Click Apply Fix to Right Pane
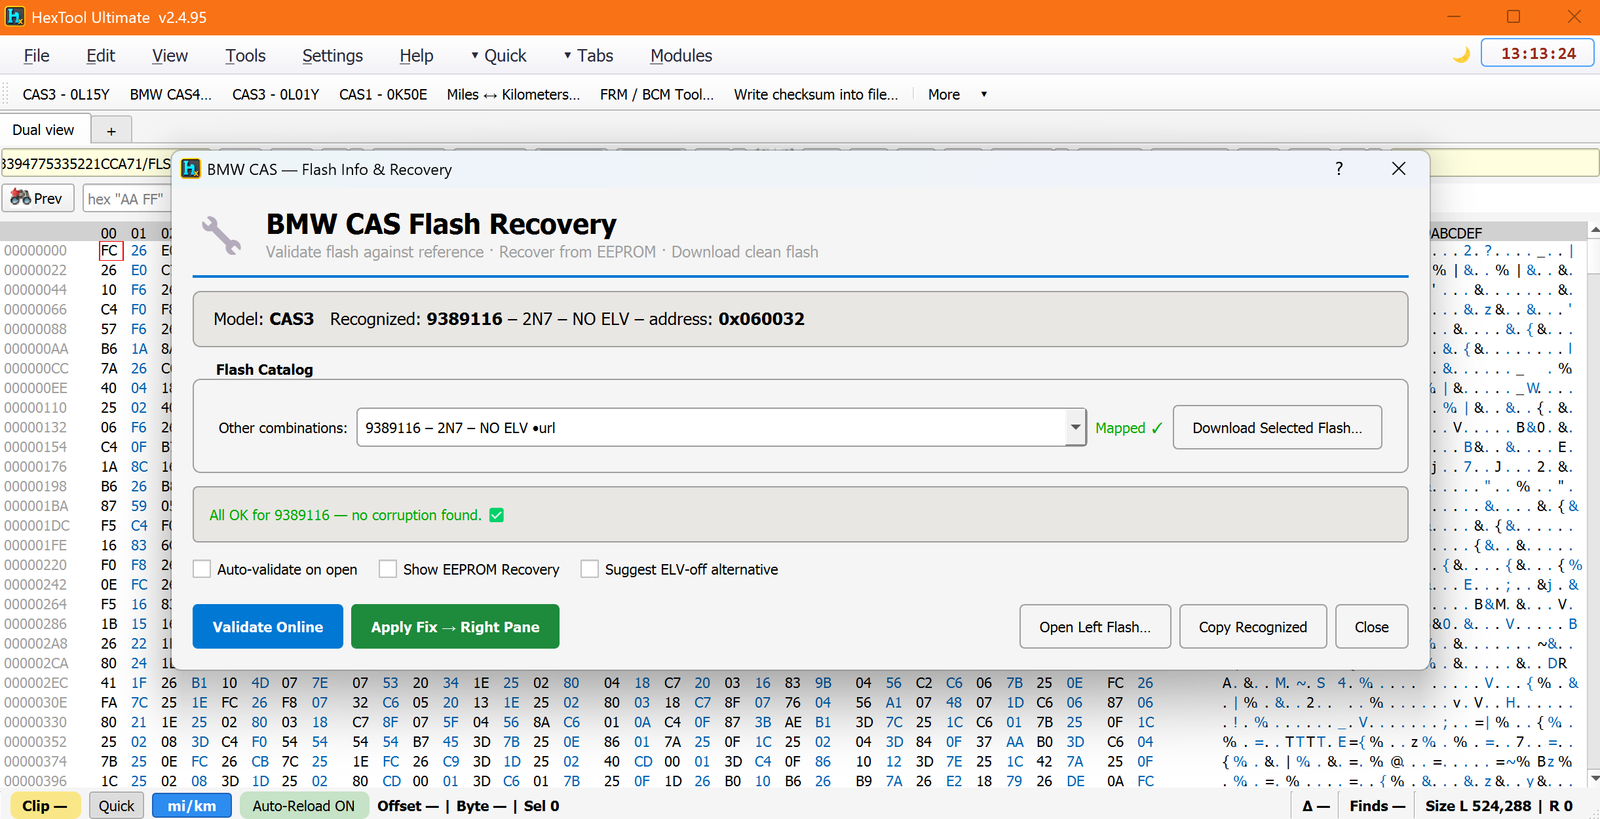This screenshot has width=1600, height=819. (x=455, y=627)
